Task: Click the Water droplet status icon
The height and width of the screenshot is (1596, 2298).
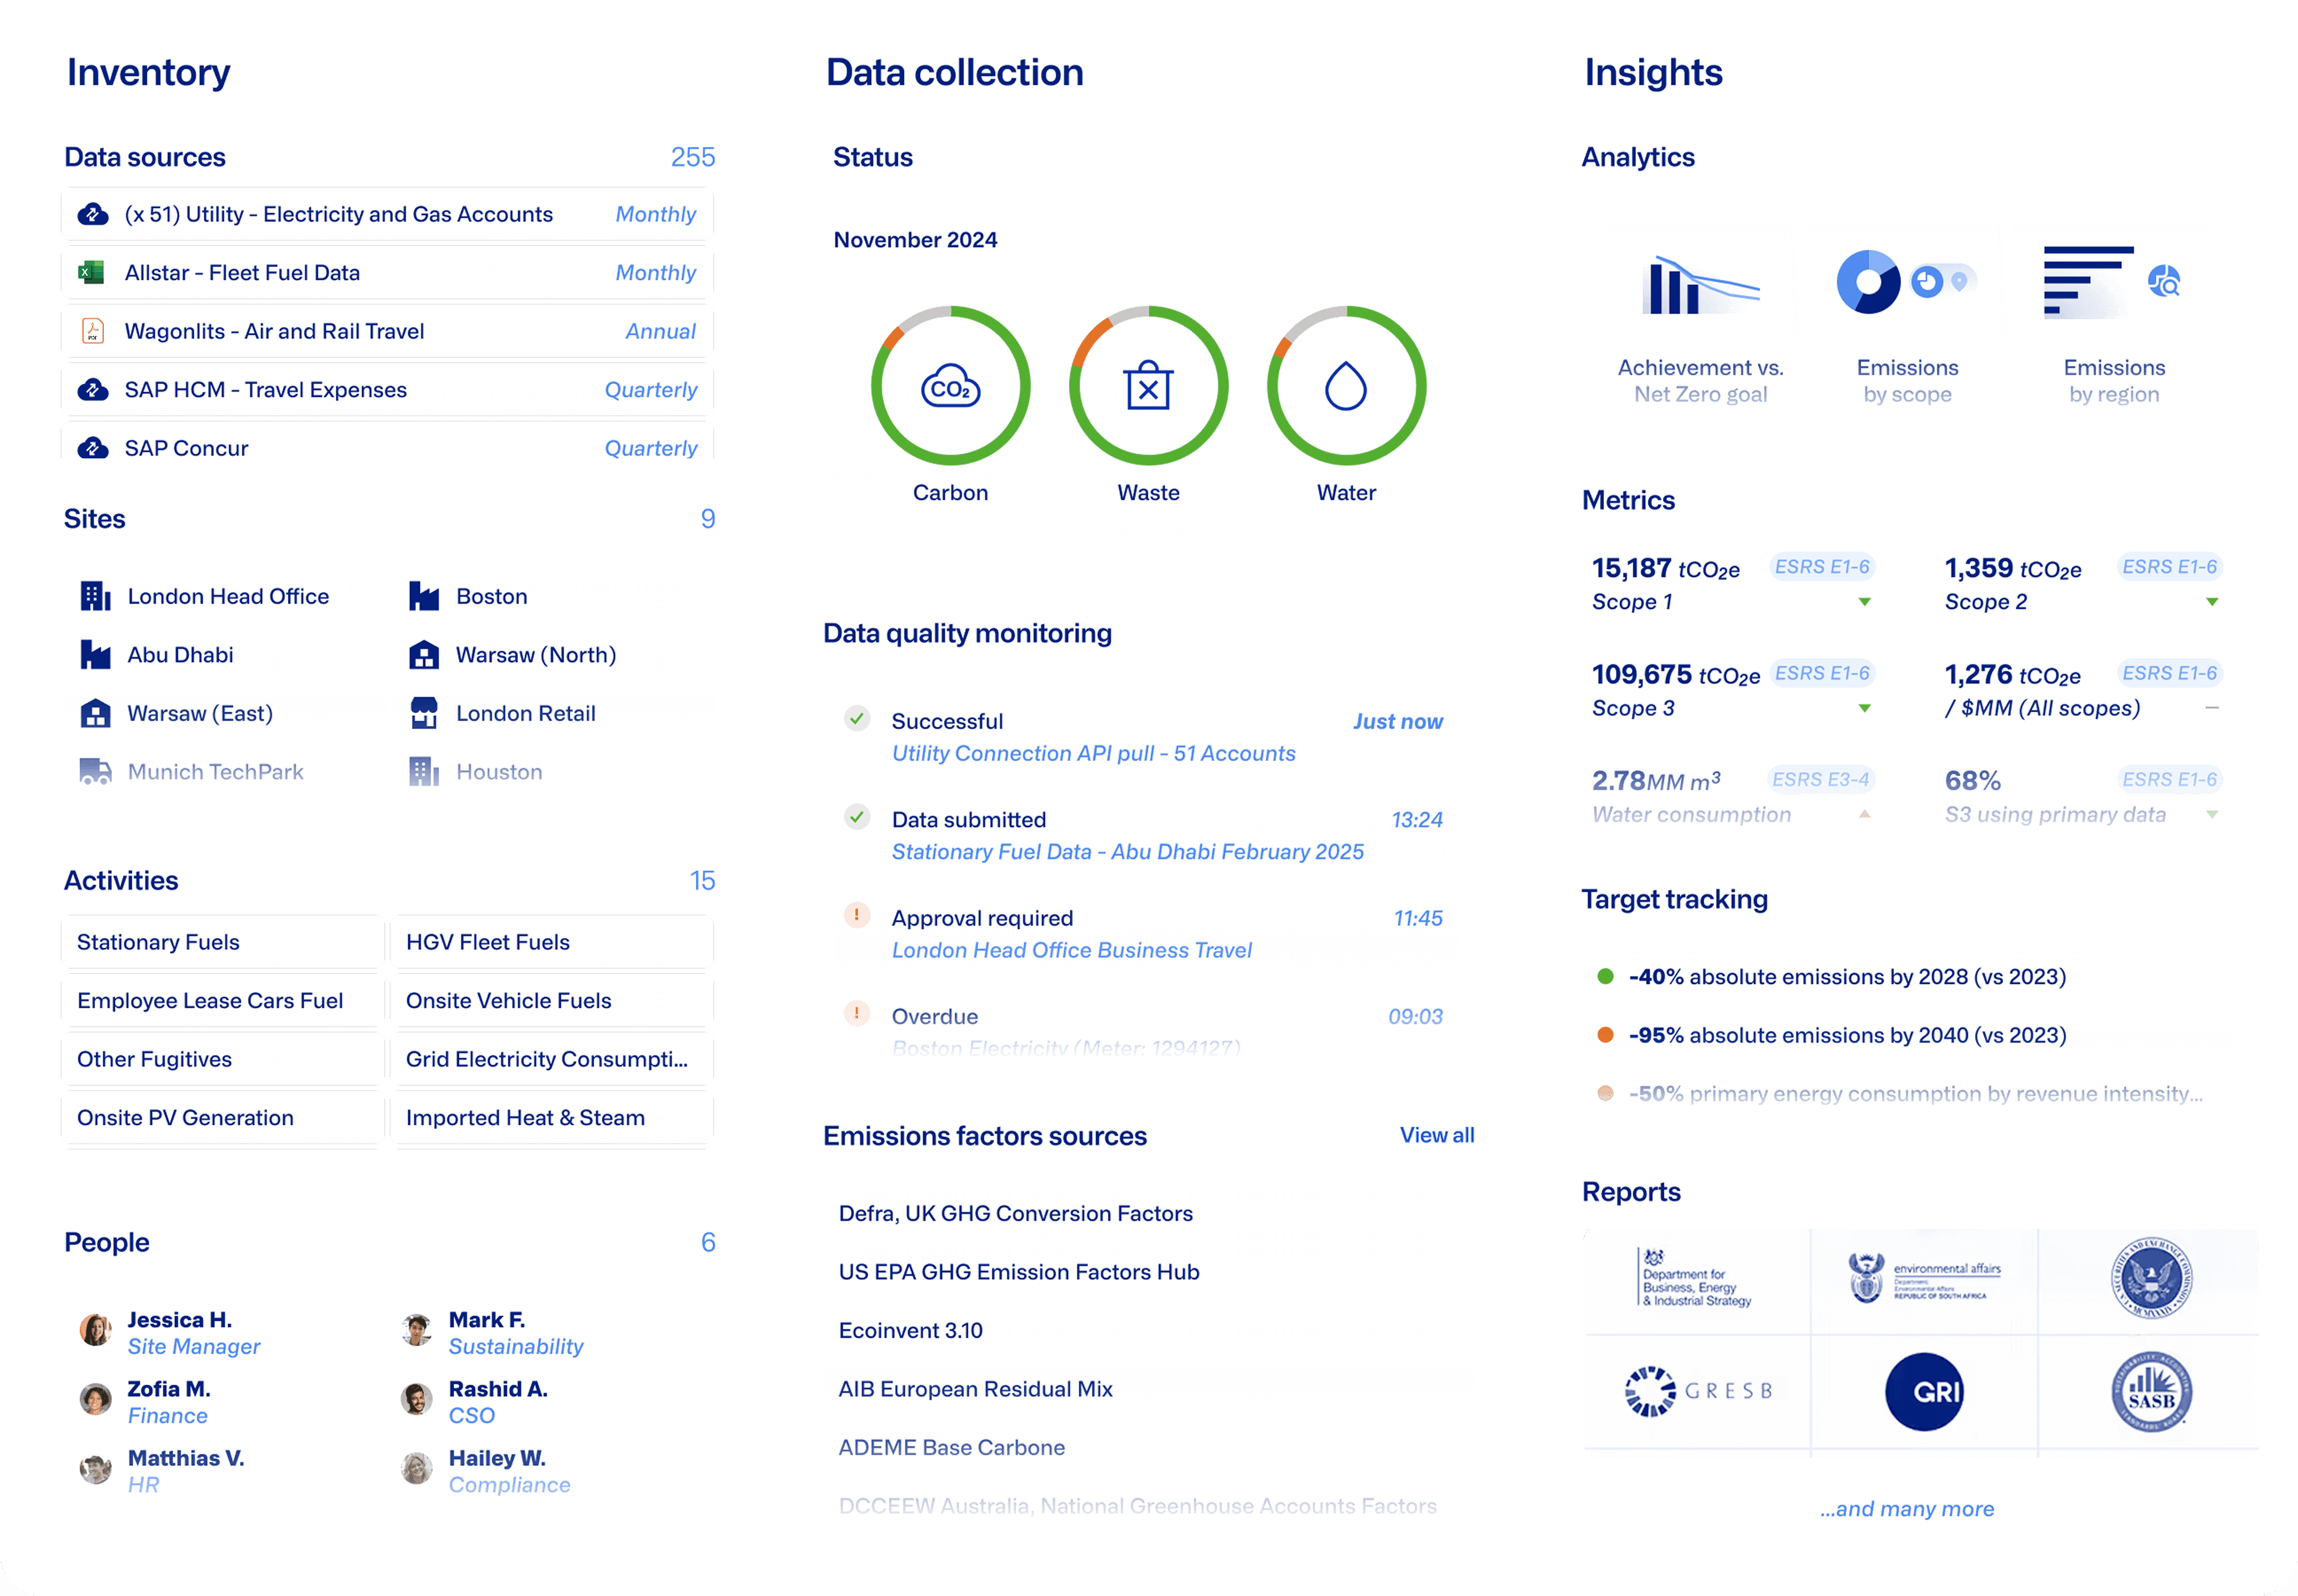Action: pyautogui.click(x=1346, y=387)
